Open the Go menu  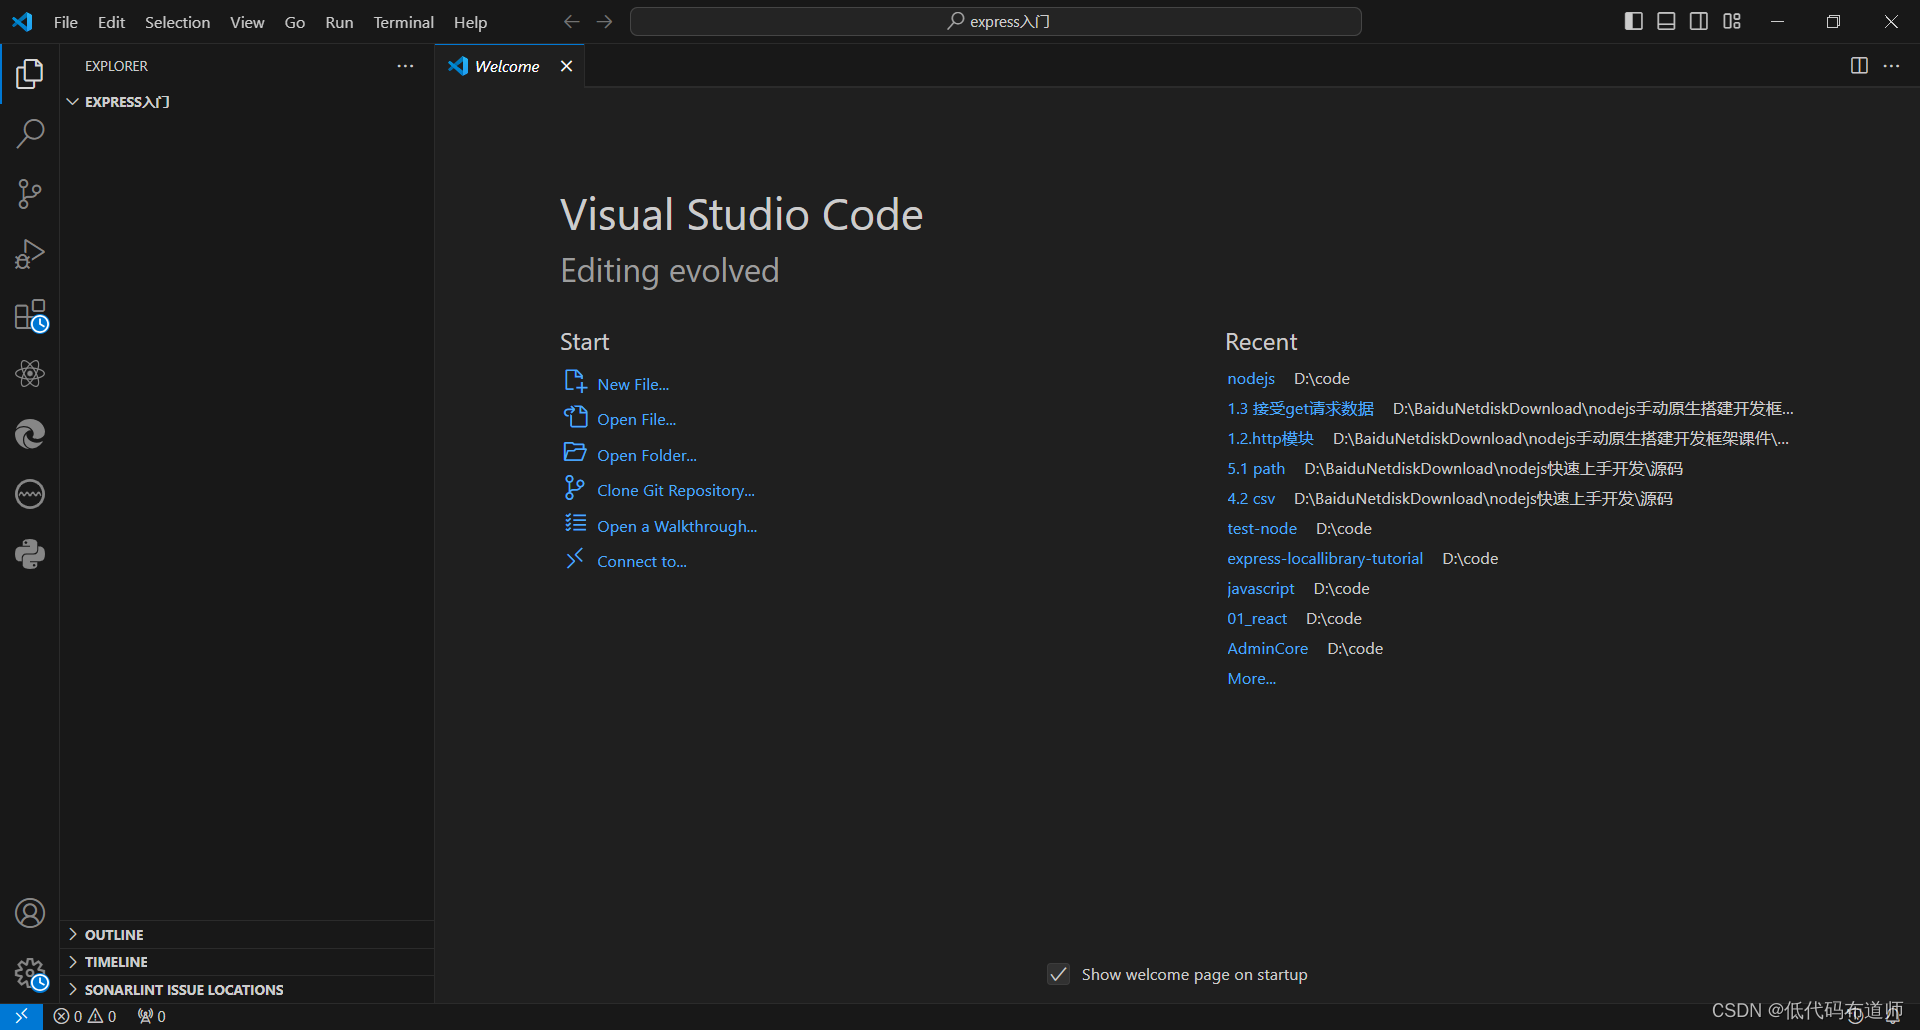(x=294, y=22)
